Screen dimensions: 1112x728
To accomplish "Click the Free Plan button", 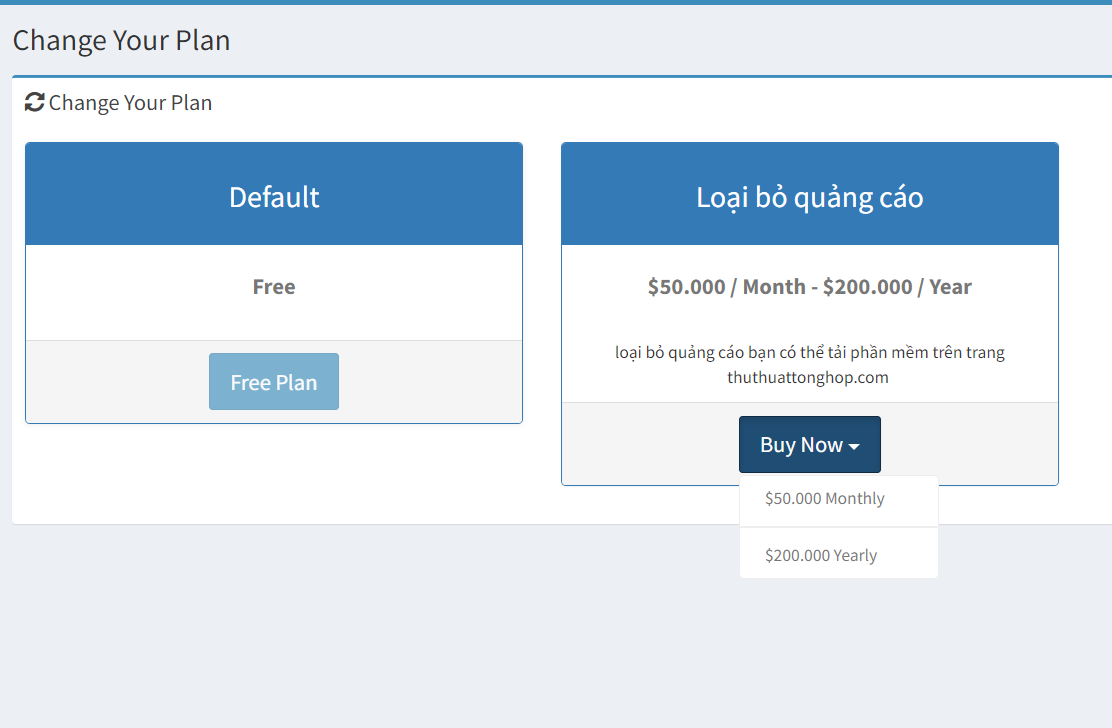I will [274, 382].
